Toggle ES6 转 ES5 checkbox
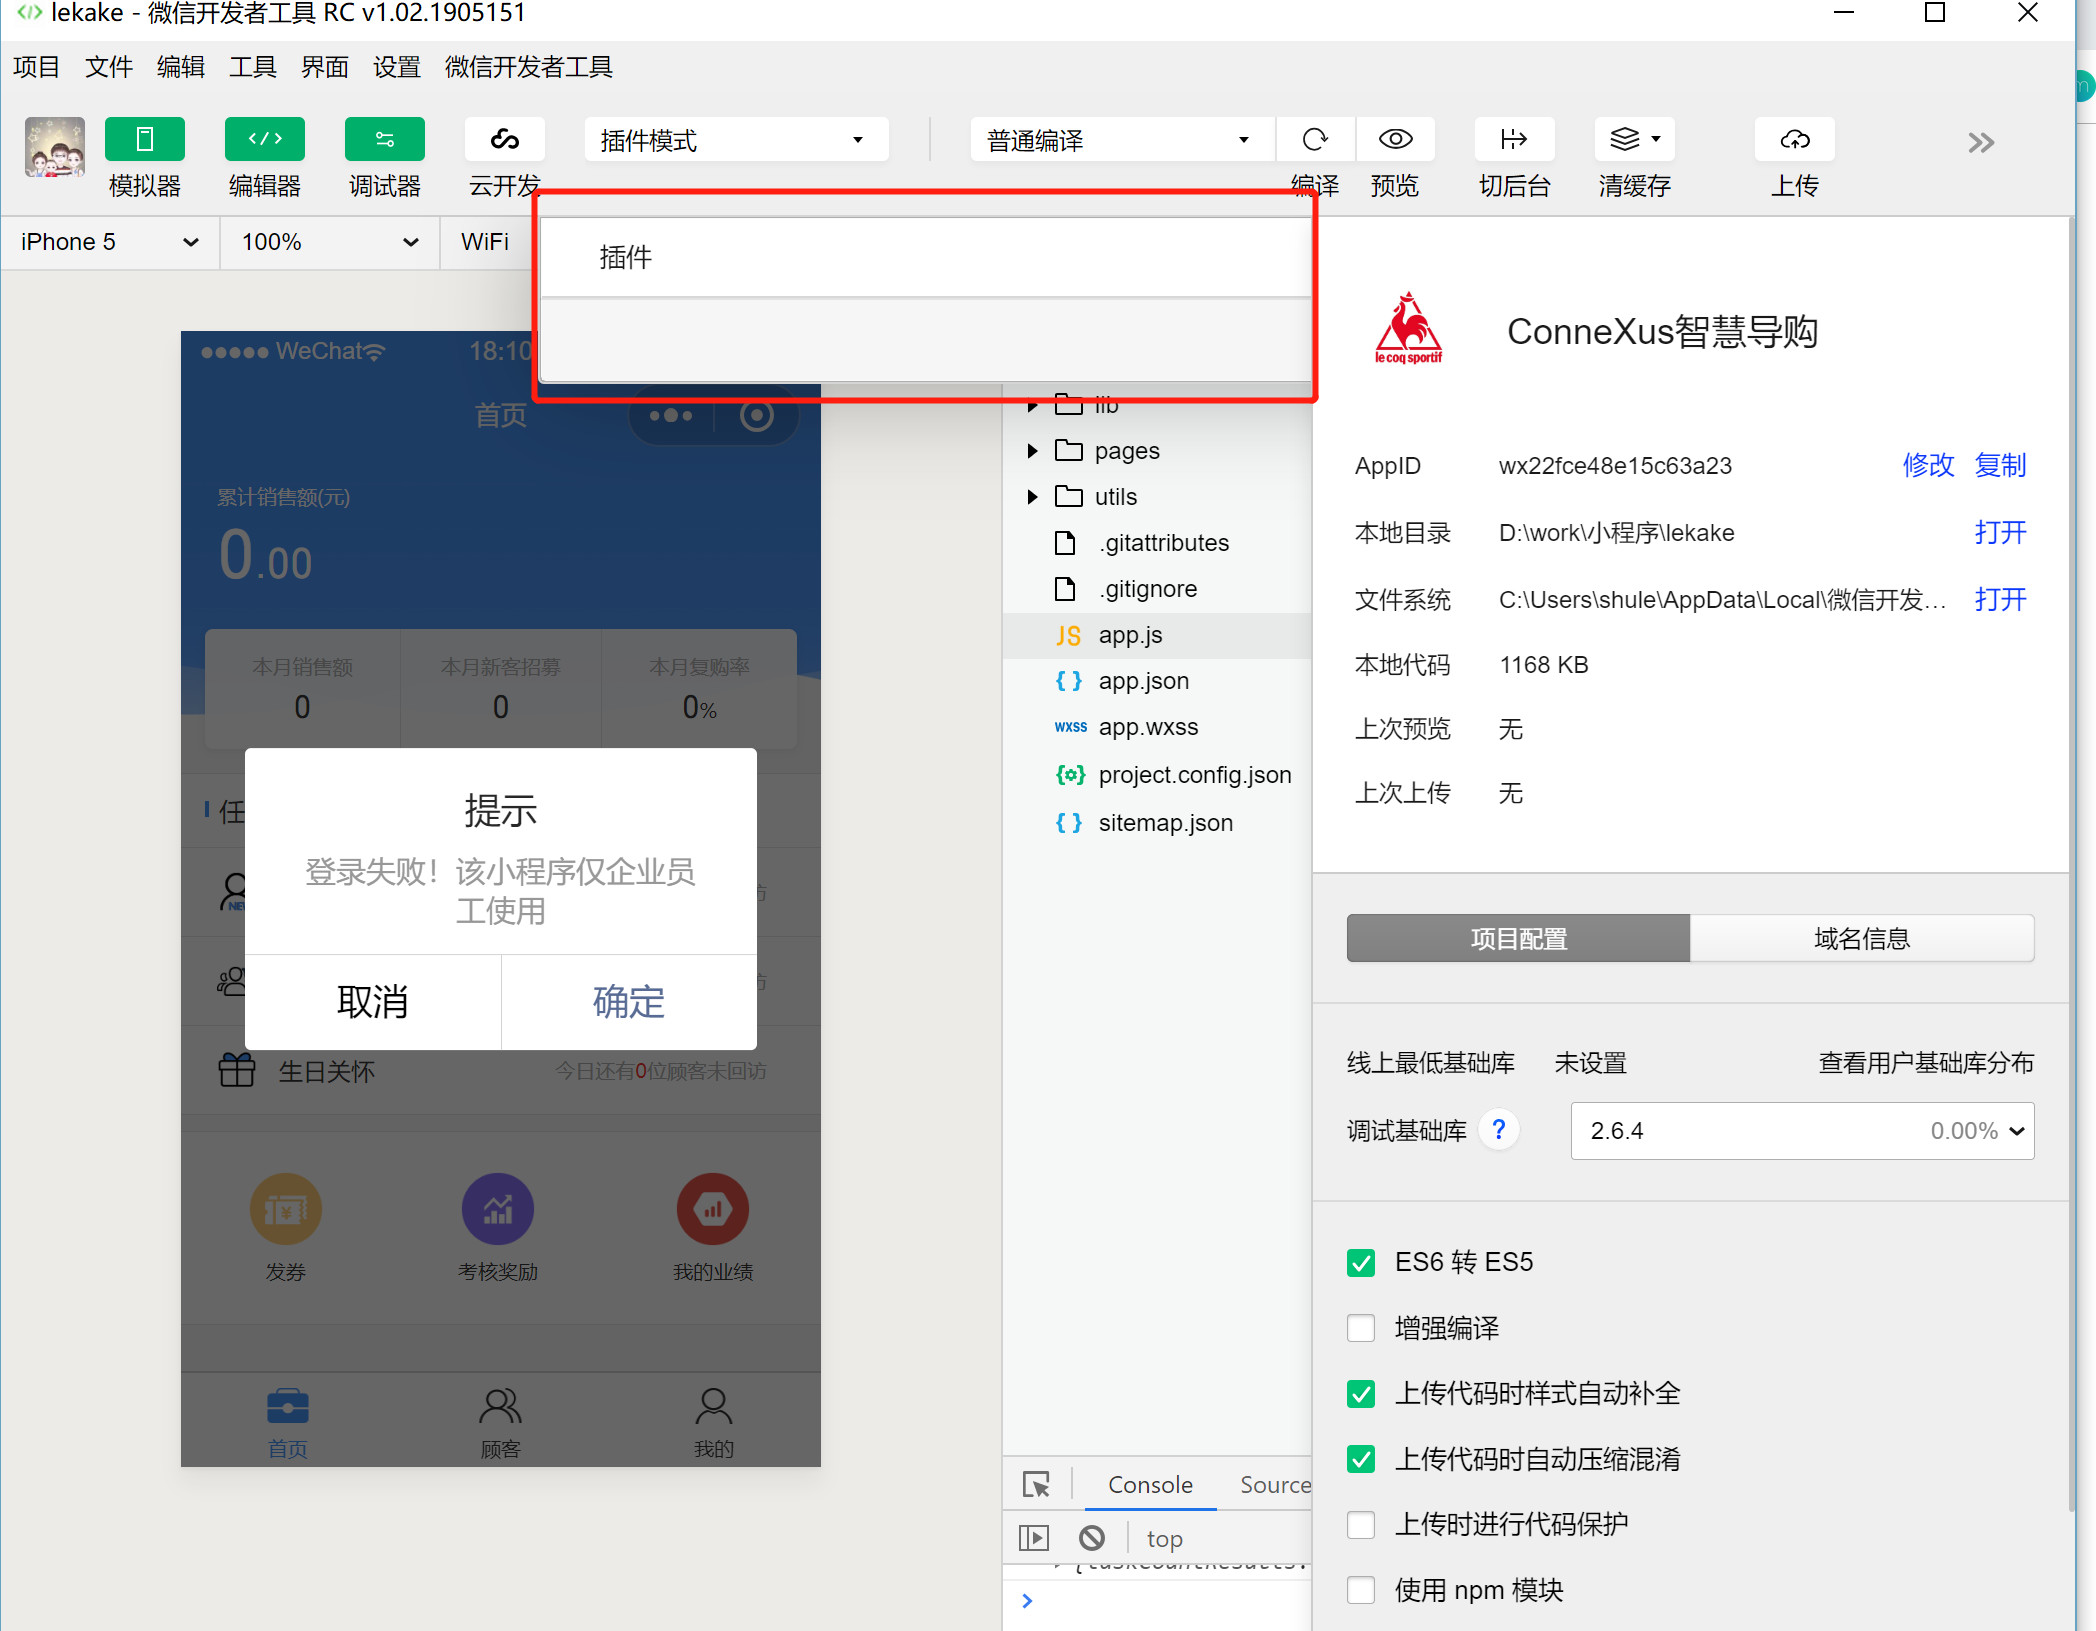This screenshot has width=2096, height=1631. (x=1361, y=1262)
